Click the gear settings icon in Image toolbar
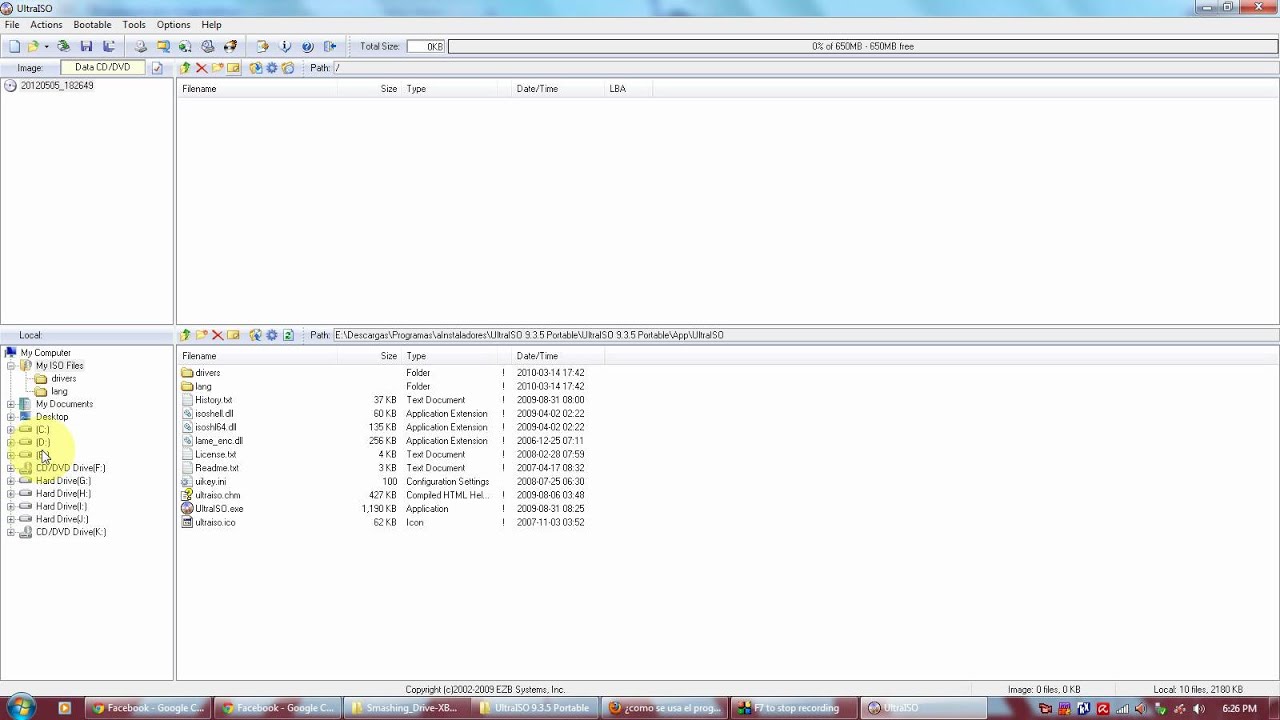The height and width of the screenshot is (720, 1280). [x=272, y=68]
